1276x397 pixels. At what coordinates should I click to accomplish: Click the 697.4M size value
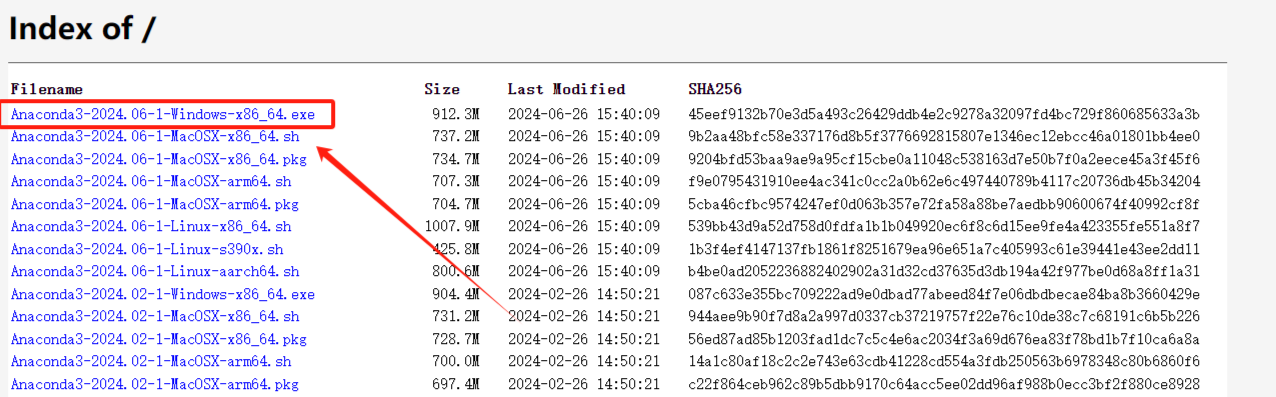[456, 384]
